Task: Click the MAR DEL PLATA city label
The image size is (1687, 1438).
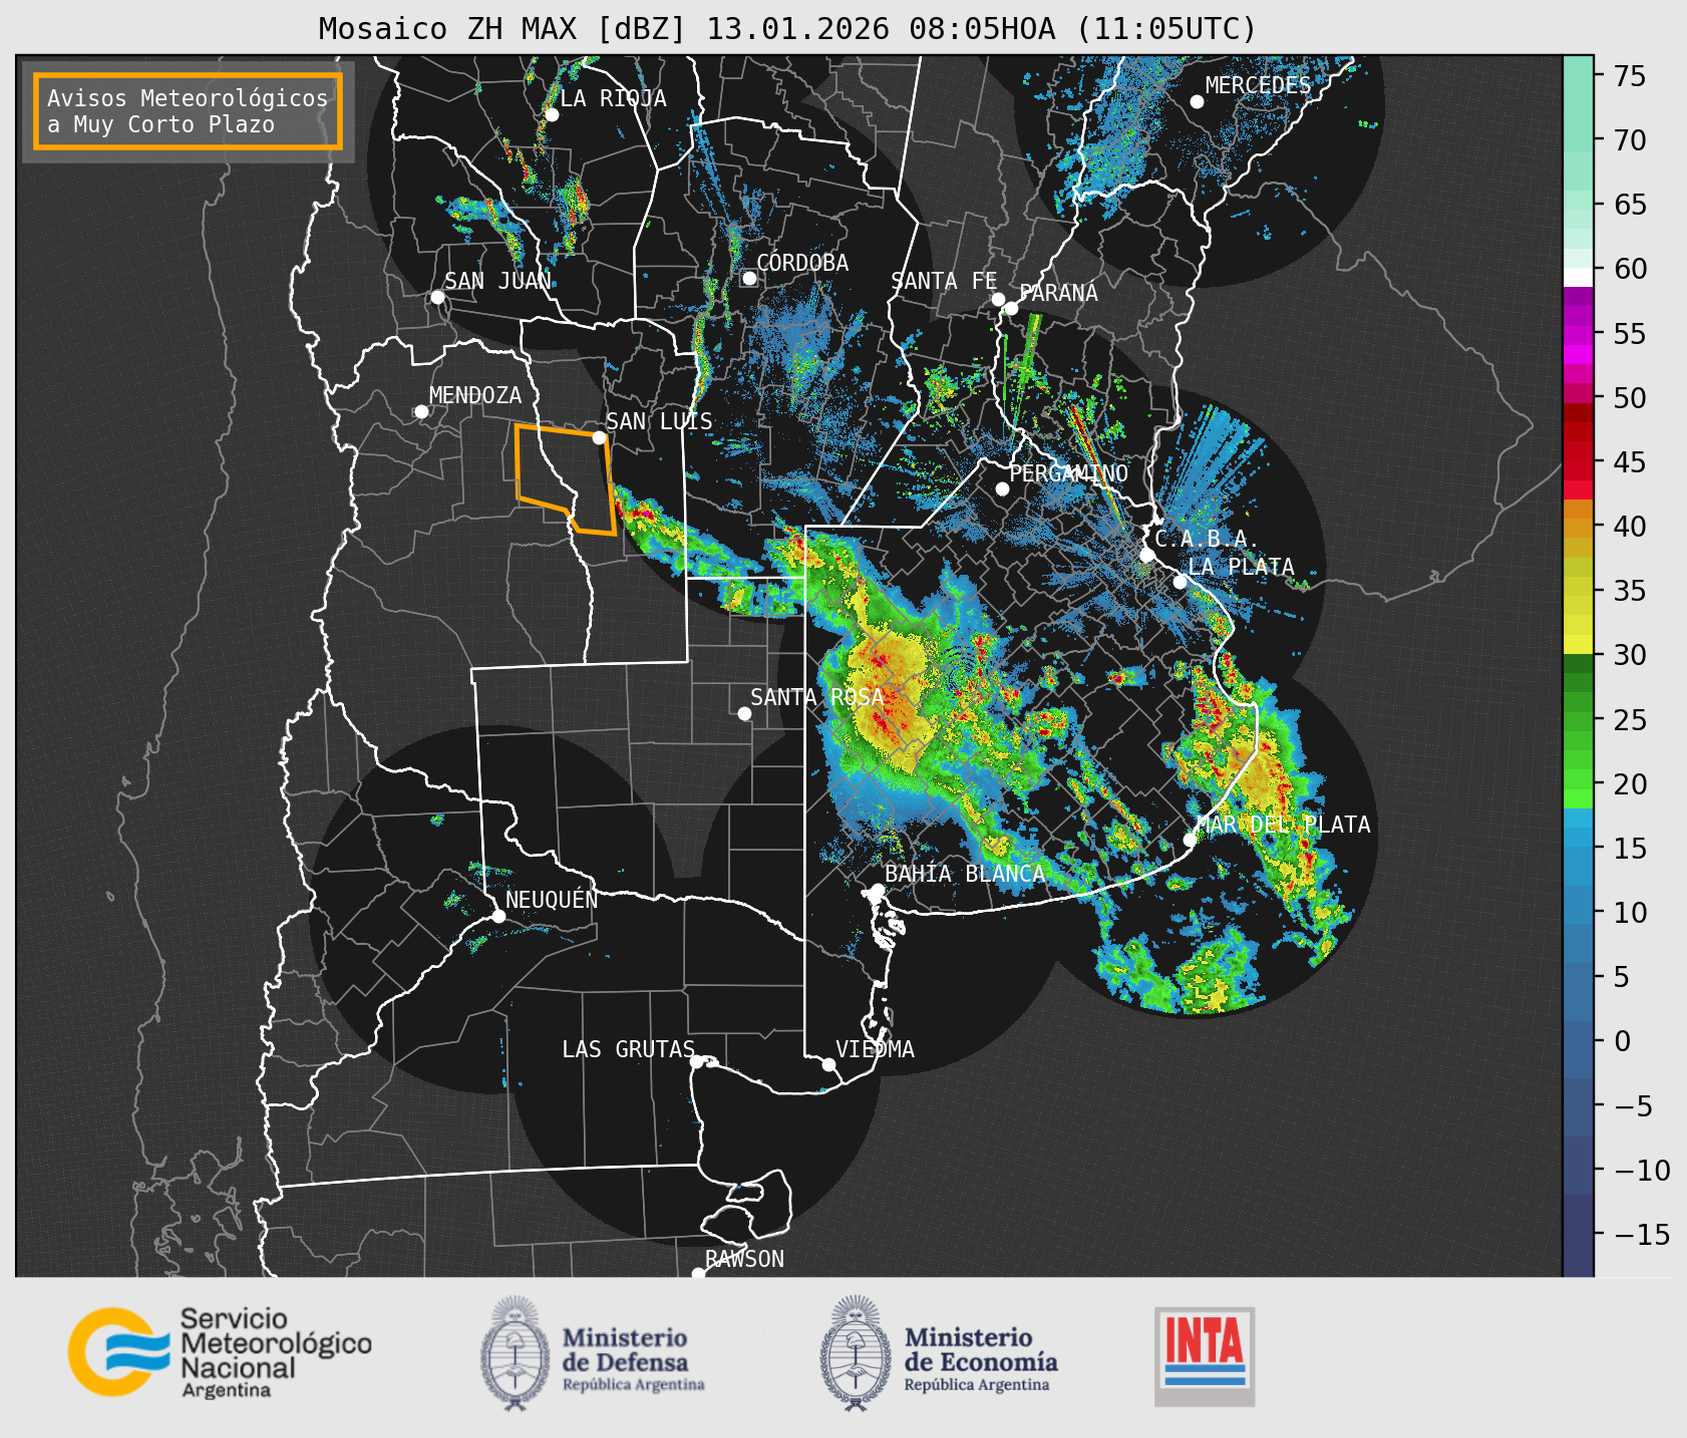Action: [1283, 825]
